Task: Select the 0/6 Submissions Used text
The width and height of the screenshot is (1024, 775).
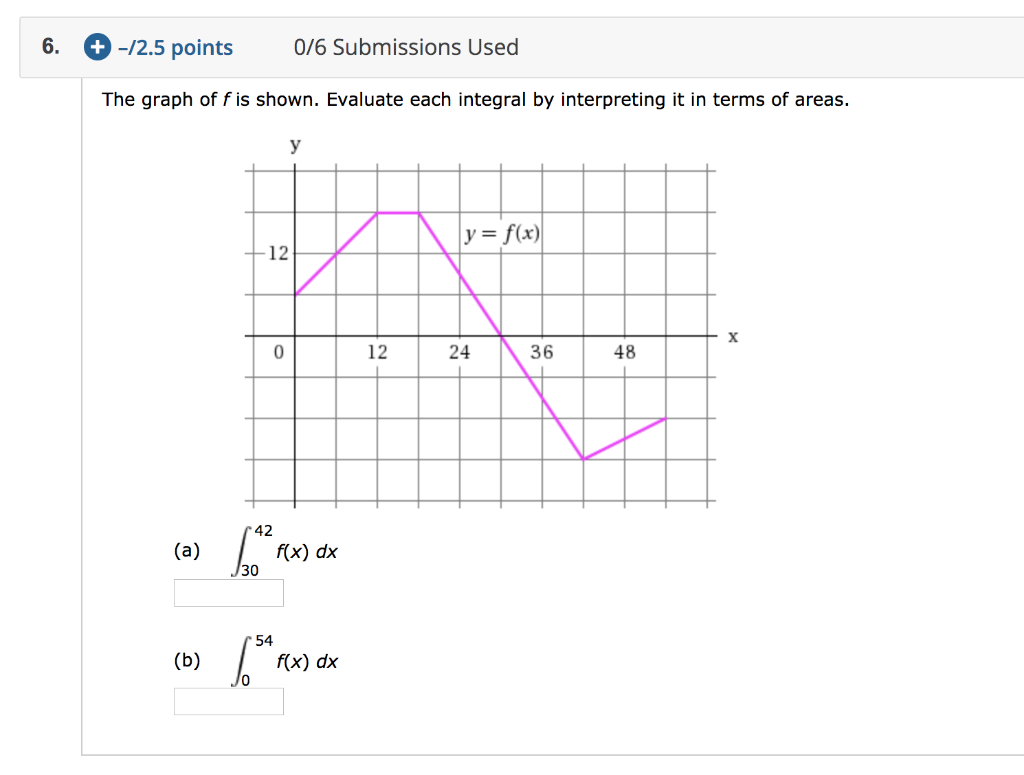Action: [407, 47]
